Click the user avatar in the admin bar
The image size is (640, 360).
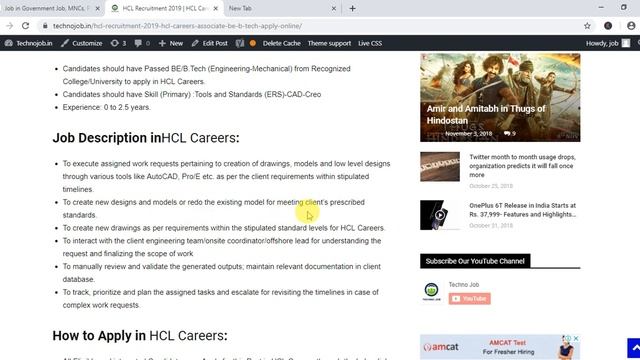pyautogui.click(x=626, y=43)
